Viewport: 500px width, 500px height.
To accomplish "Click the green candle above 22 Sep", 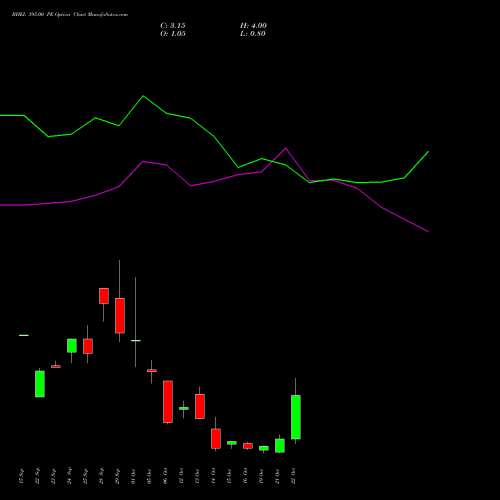I will (40, 384).
